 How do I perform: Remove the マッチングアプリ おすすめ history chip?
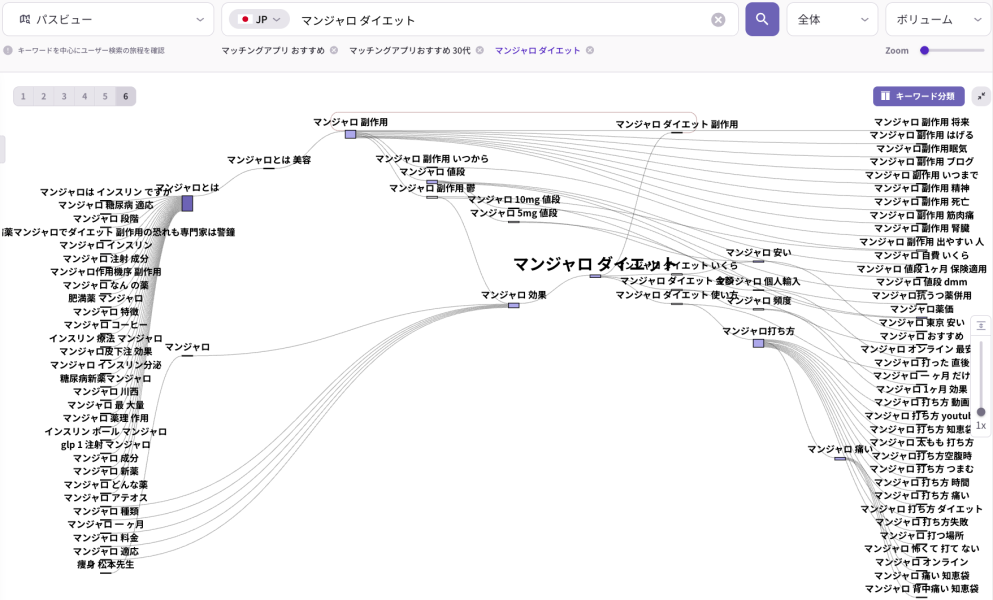(x=334, y=50)
